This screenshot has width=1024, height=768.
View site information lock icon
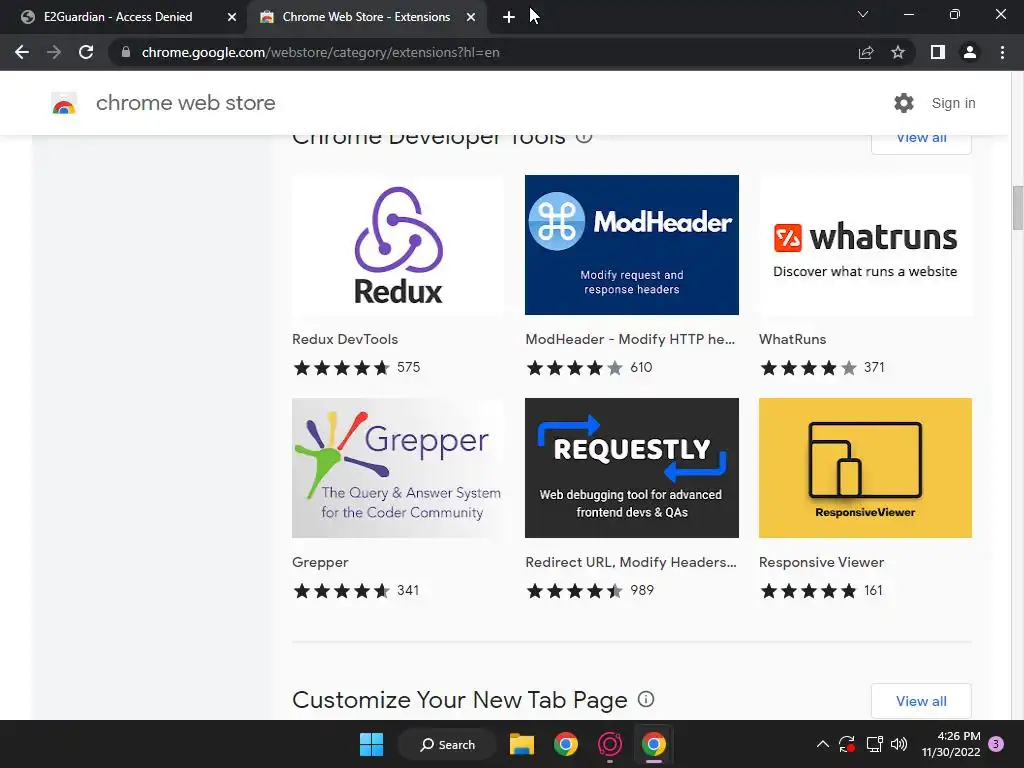(x=126, y=52)
